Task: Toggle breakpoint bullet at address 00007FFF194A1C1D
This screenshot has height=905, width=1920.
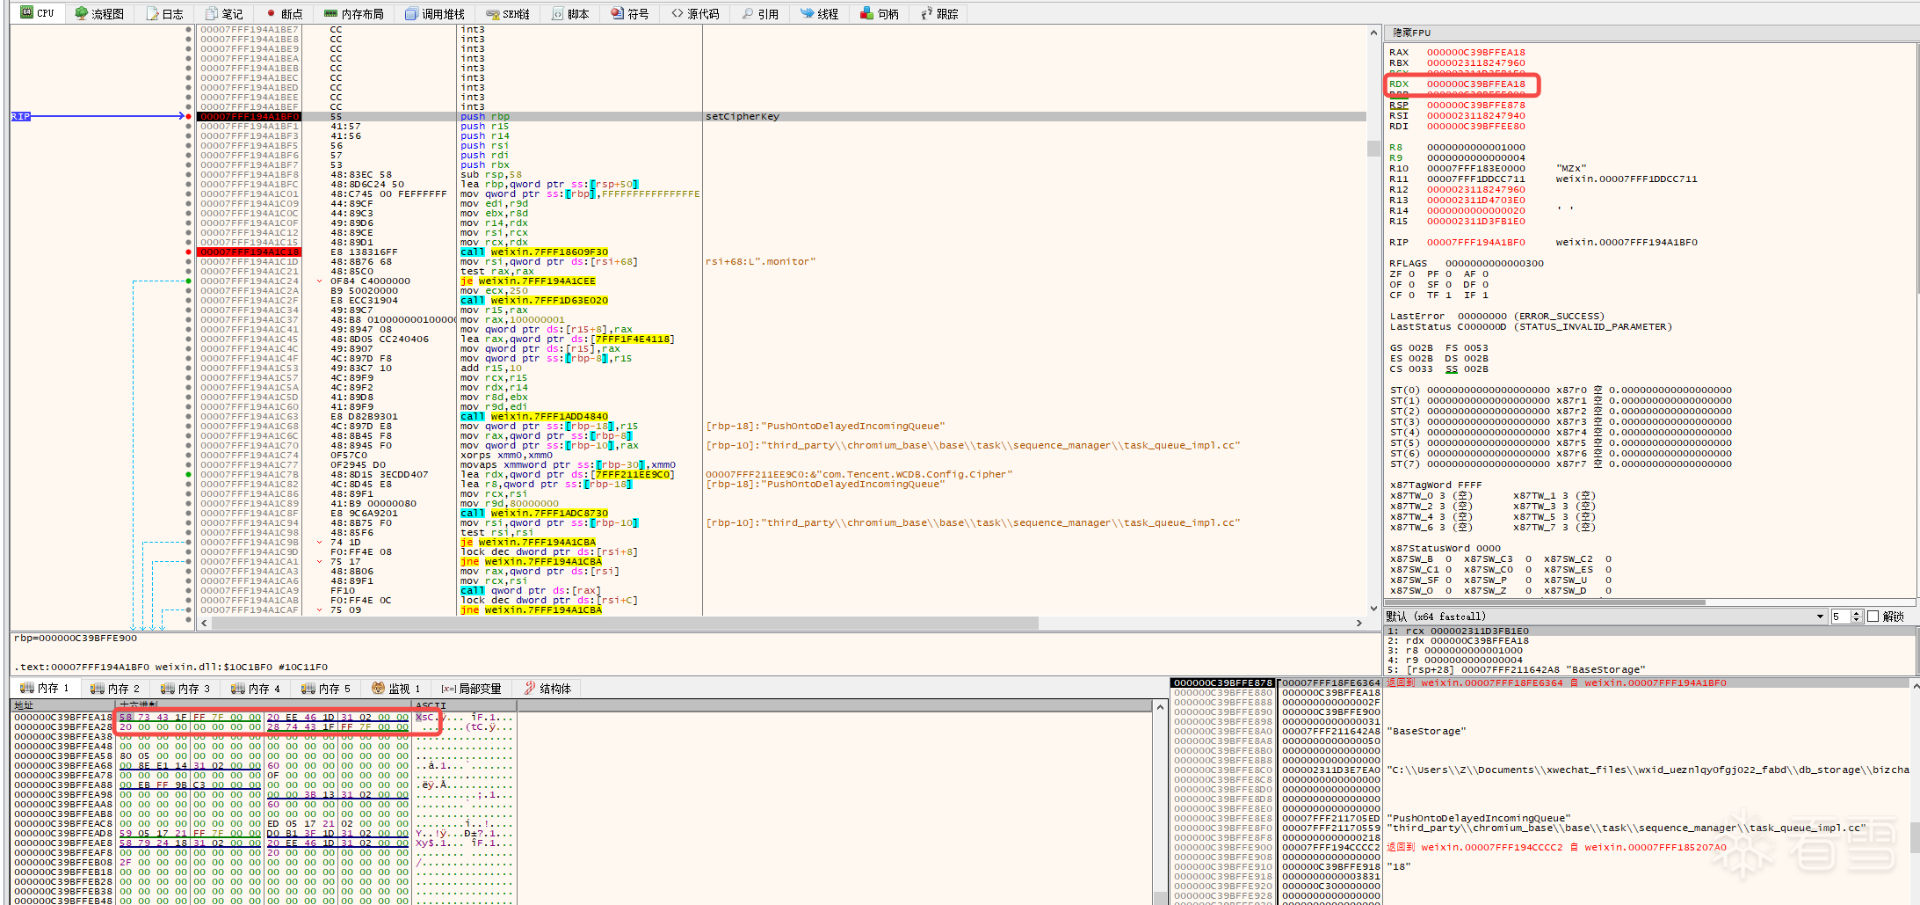Action: pyautogui.click(x=189, y=262)
